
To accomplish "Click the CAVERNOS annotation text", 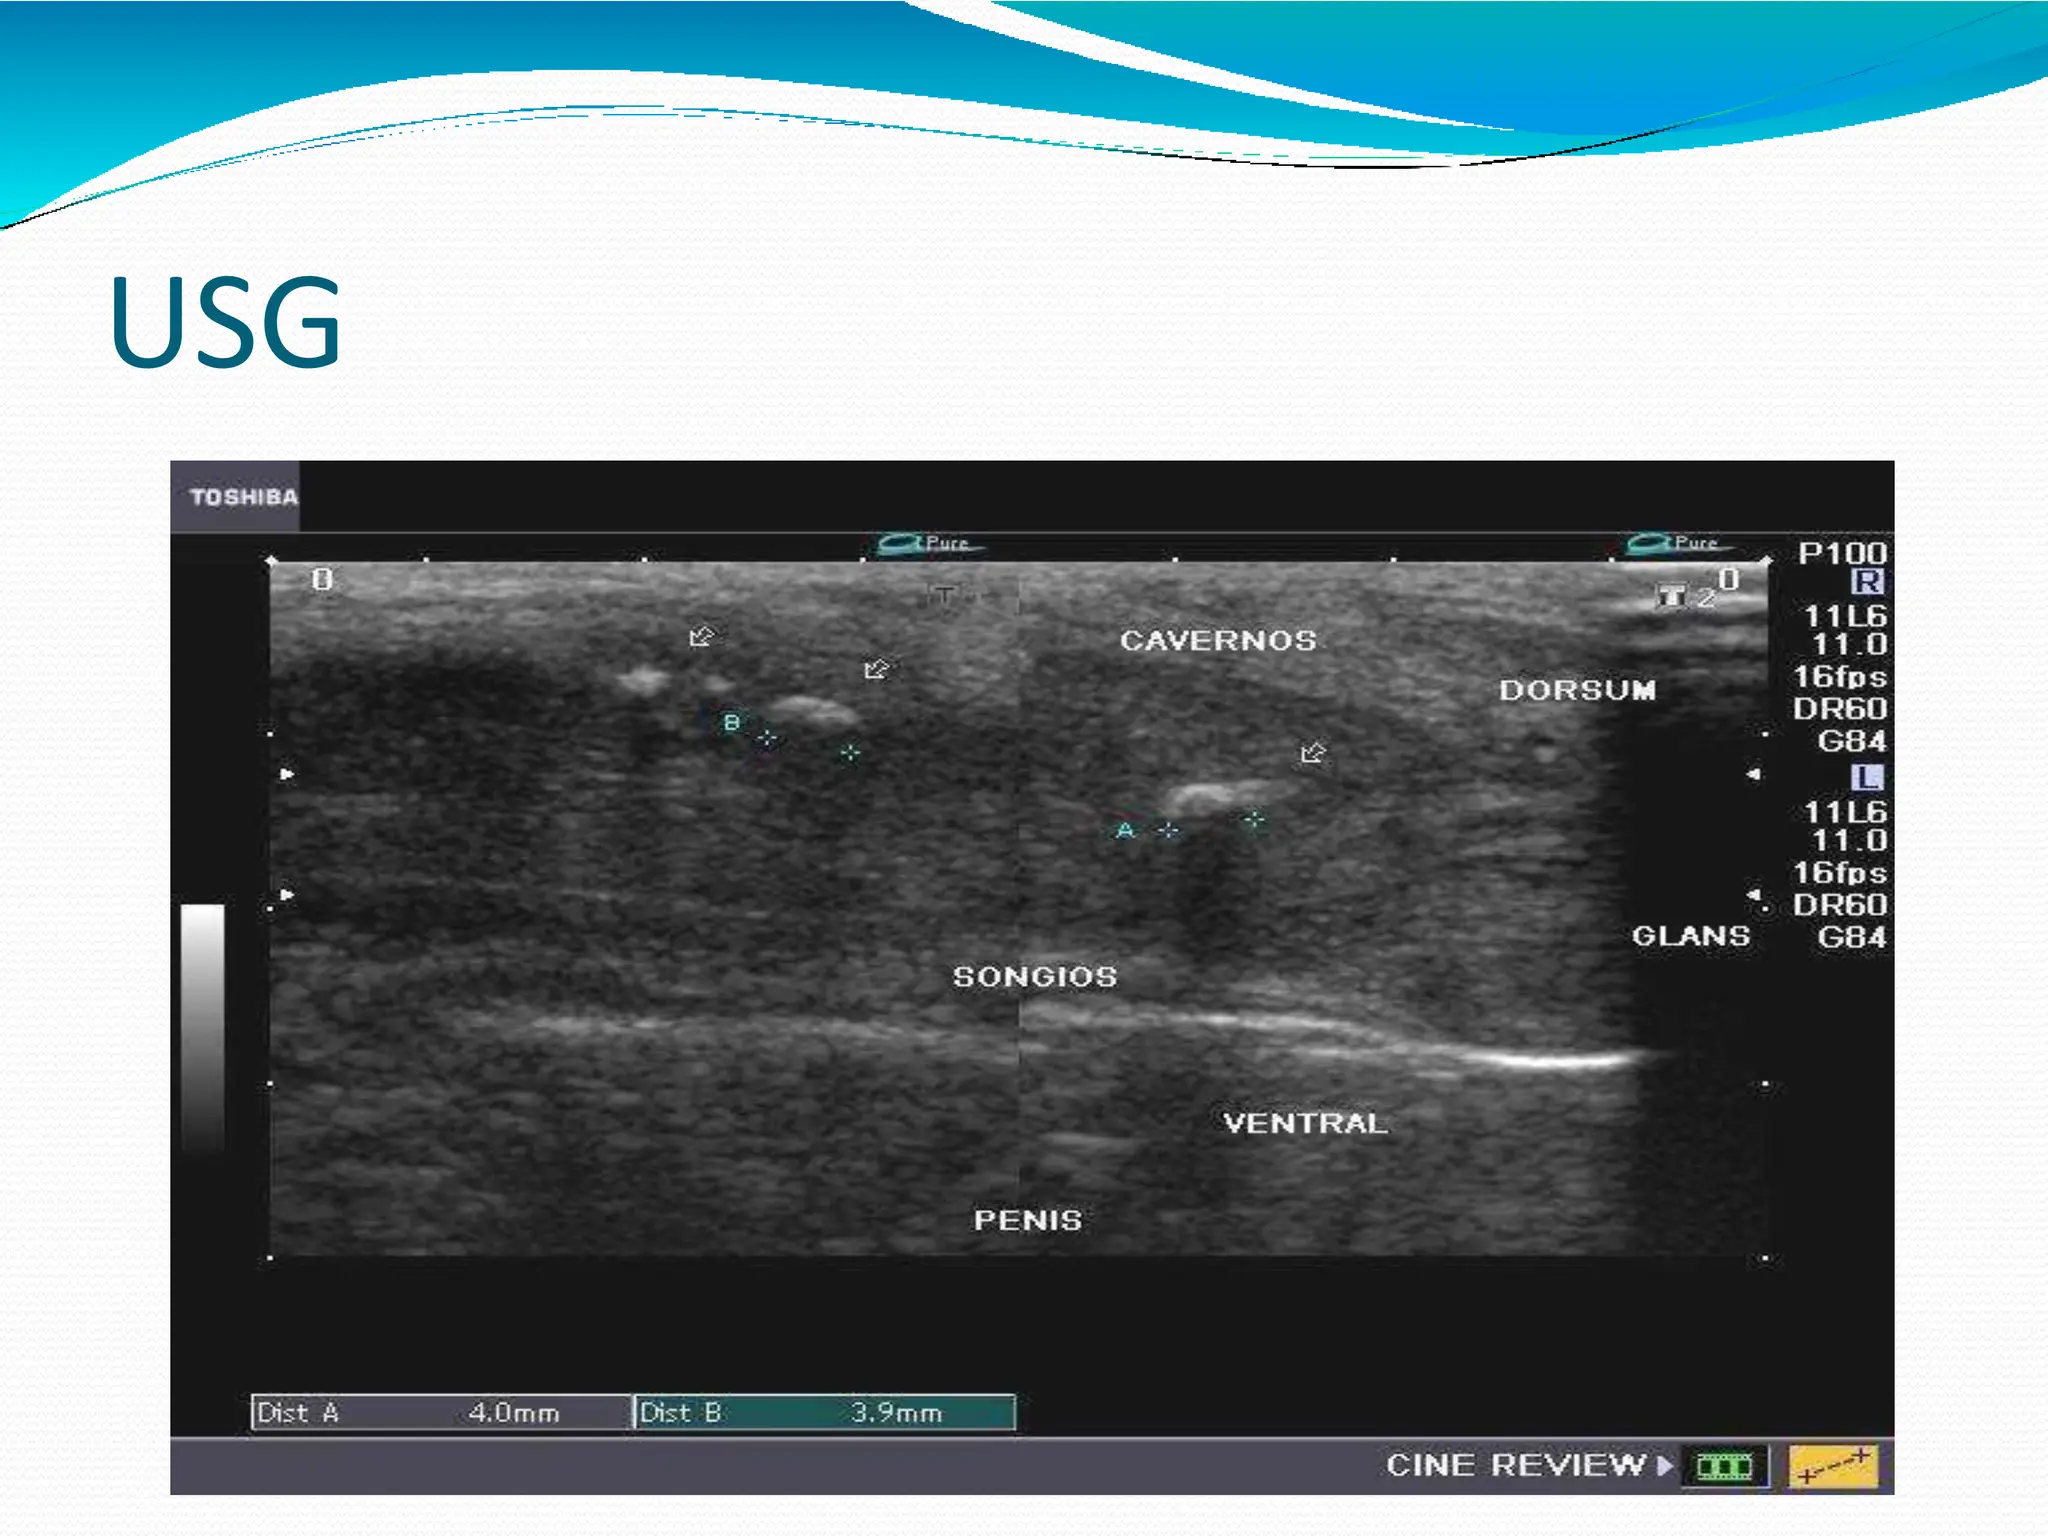I will point(1217,640).
